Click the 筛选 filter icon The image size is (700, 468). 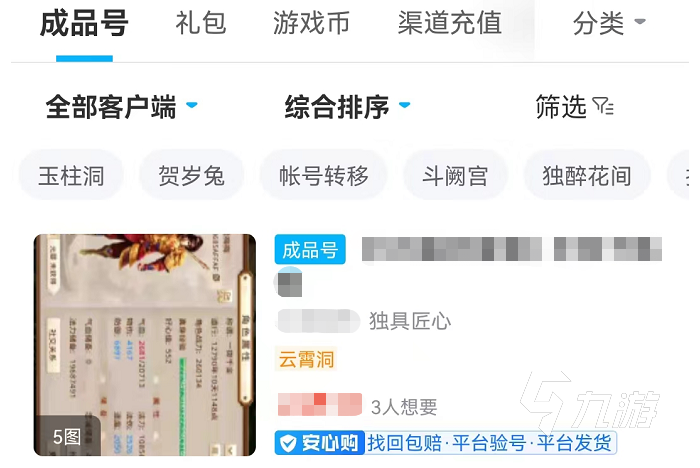pos(603,107)
